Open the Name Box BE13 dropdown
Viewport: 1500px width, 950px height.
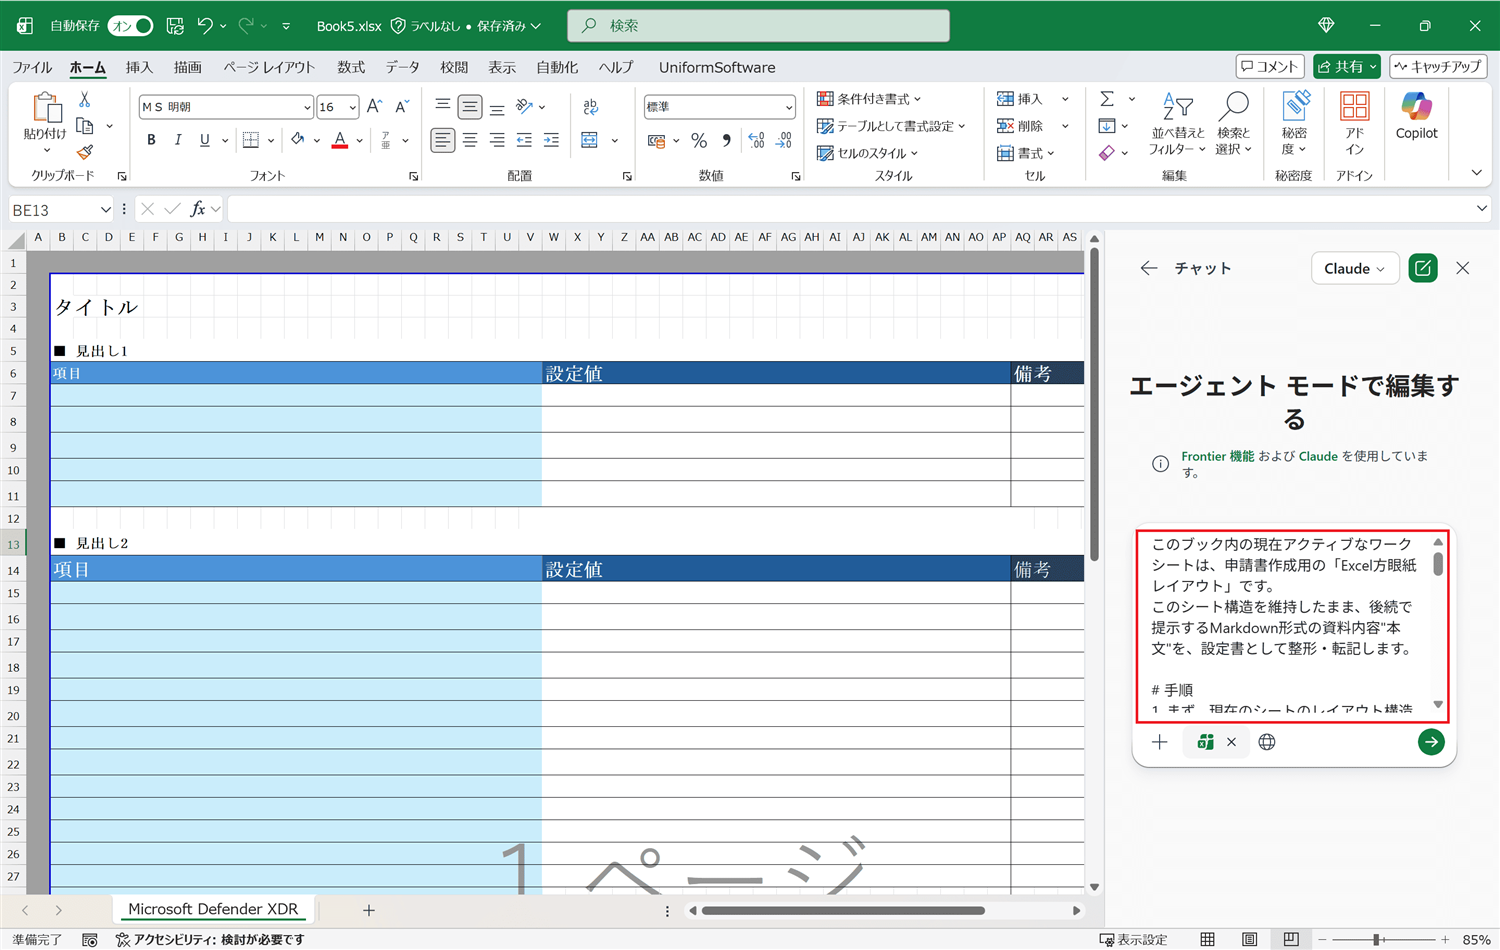[x=105, y=209]
